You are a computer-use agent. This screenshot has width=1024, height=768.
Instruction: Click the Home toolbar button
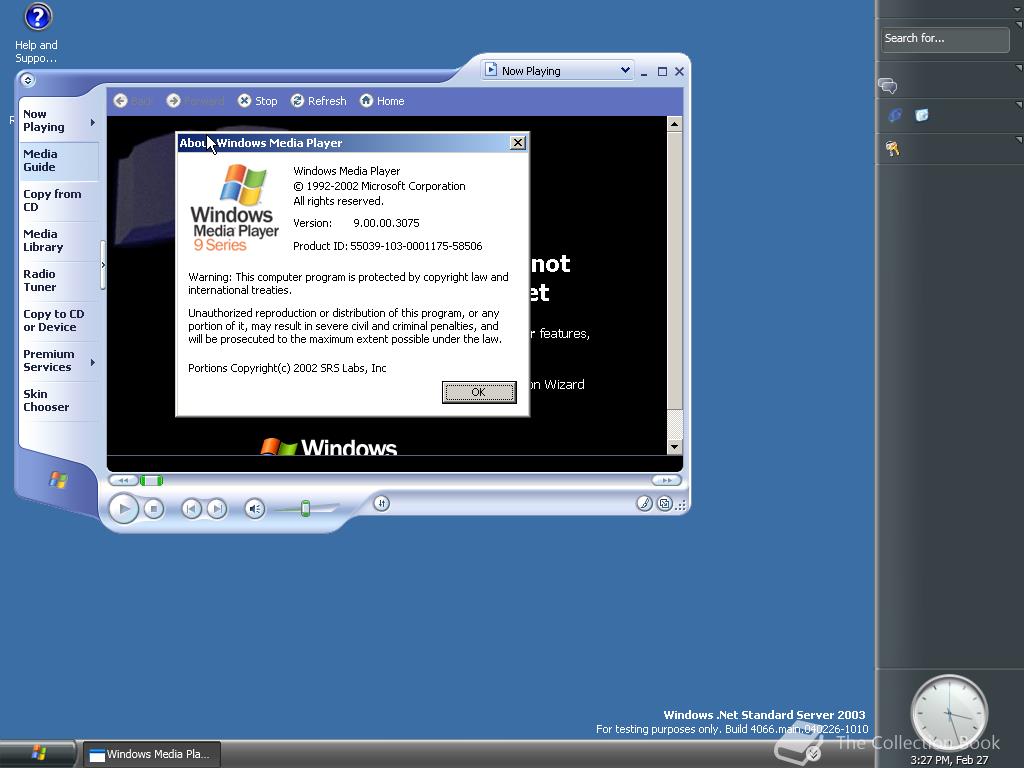tap(382, 101)
